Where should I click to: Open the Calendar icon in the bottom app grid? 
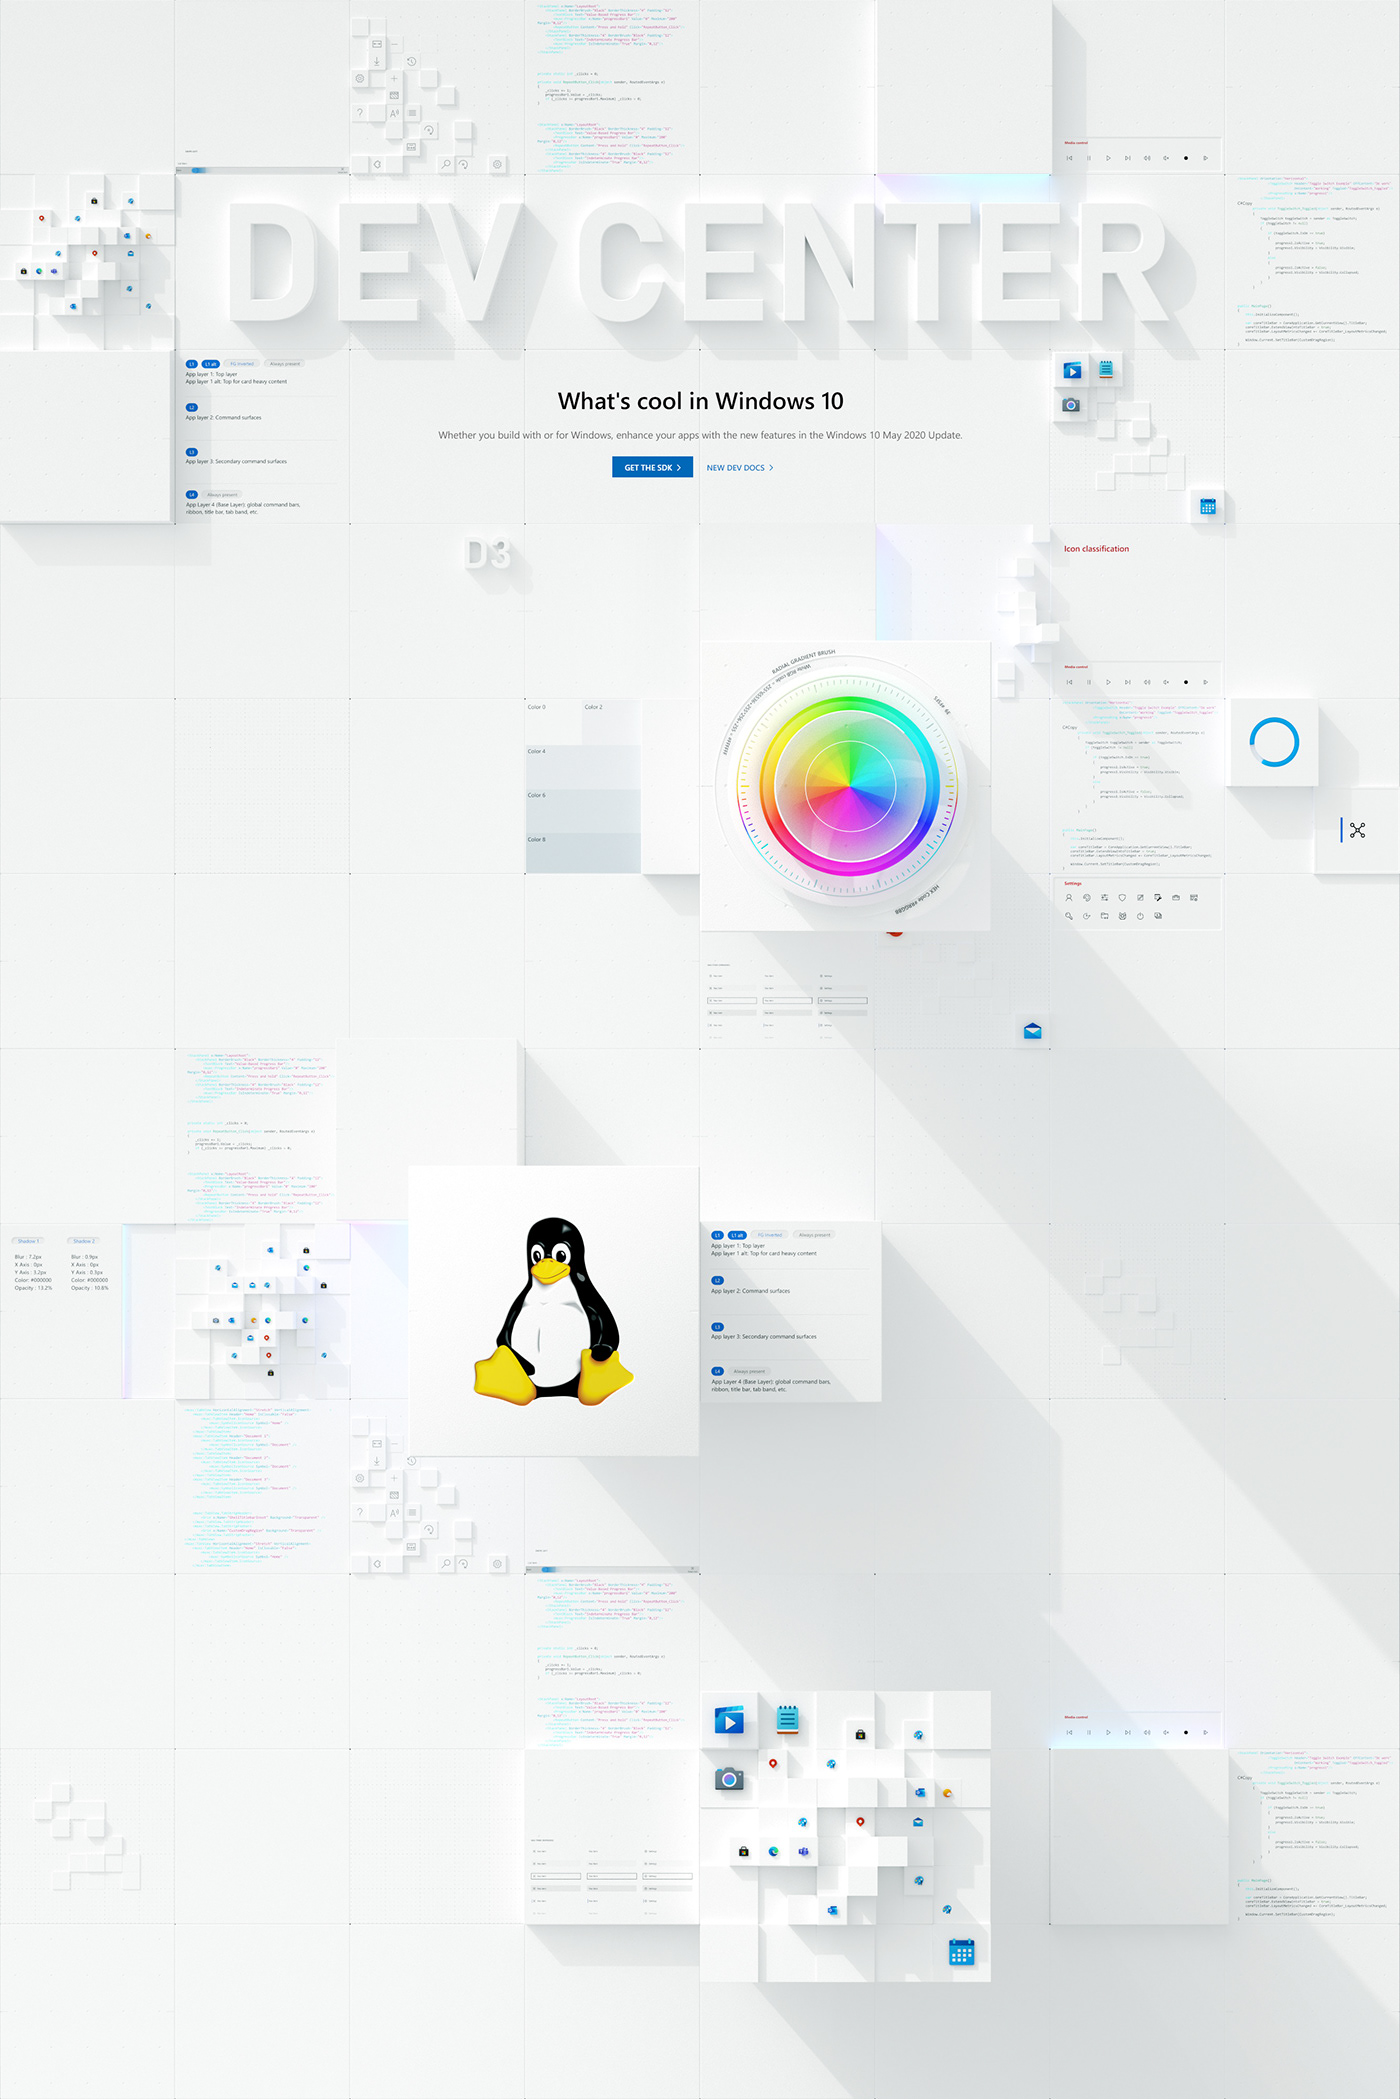[961, 1952]
